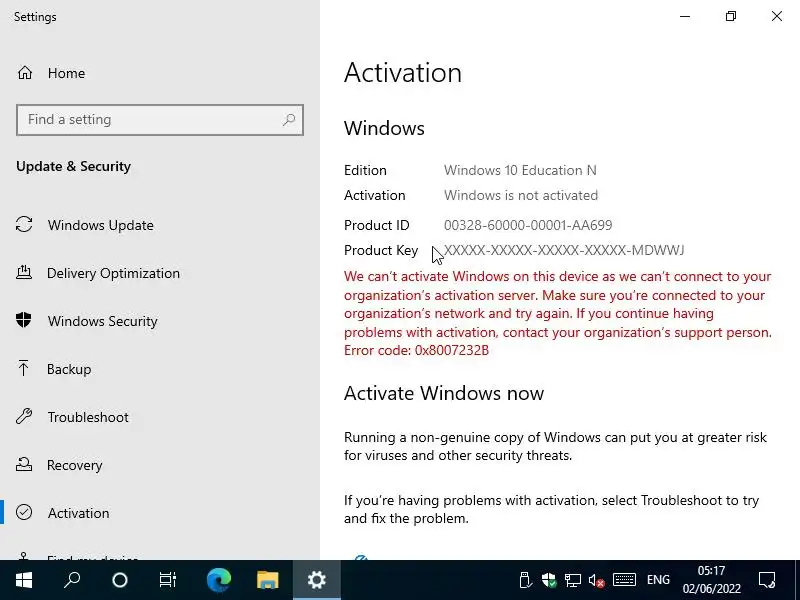Click the Windows is not activated status
This screenshot has height=600, width=800.
point(521,195)
